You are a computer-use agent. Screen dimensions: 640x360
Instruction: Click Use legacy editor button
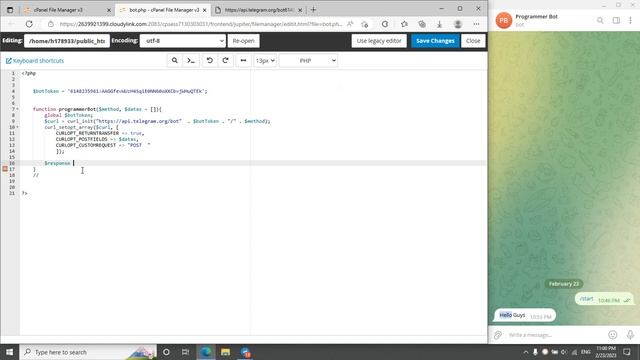379,41
